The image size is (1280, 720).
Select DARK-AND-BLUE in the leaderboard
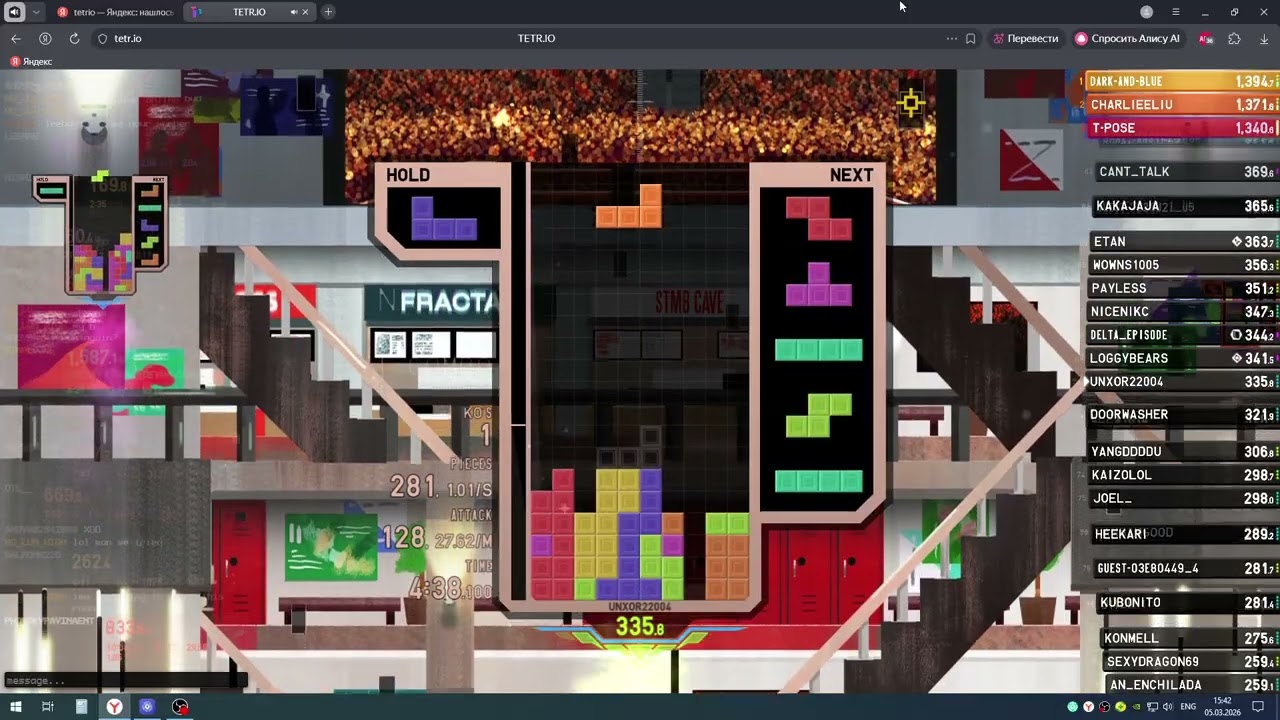[x=1181, y=81]
